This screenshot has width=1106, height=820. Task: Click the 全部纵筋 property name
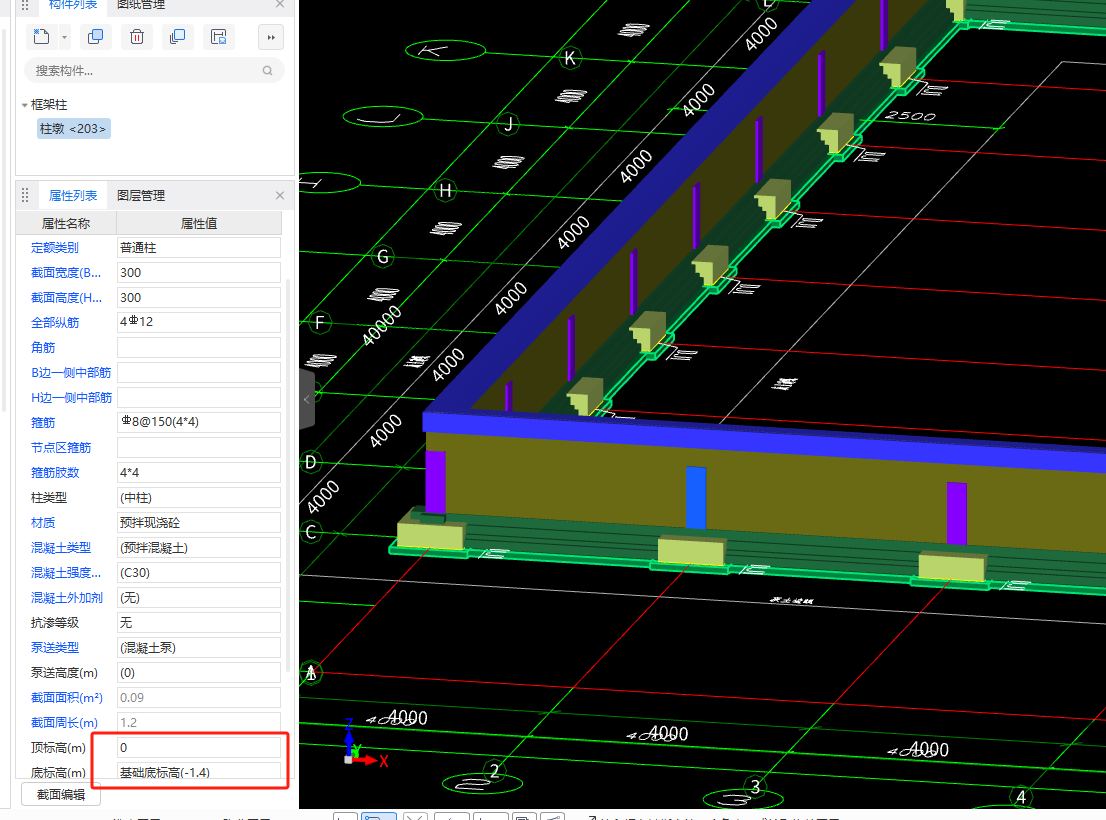(55, 322)
